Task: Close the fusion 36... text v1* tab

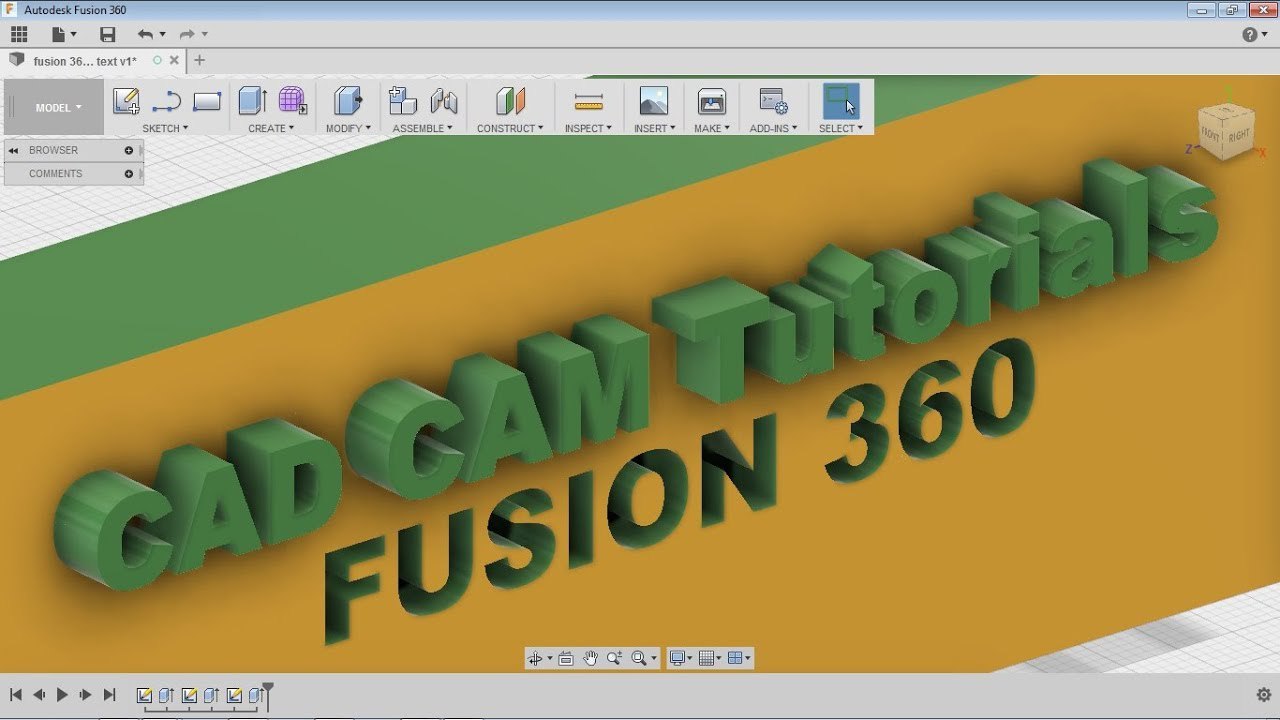Action: pos(174,61)
